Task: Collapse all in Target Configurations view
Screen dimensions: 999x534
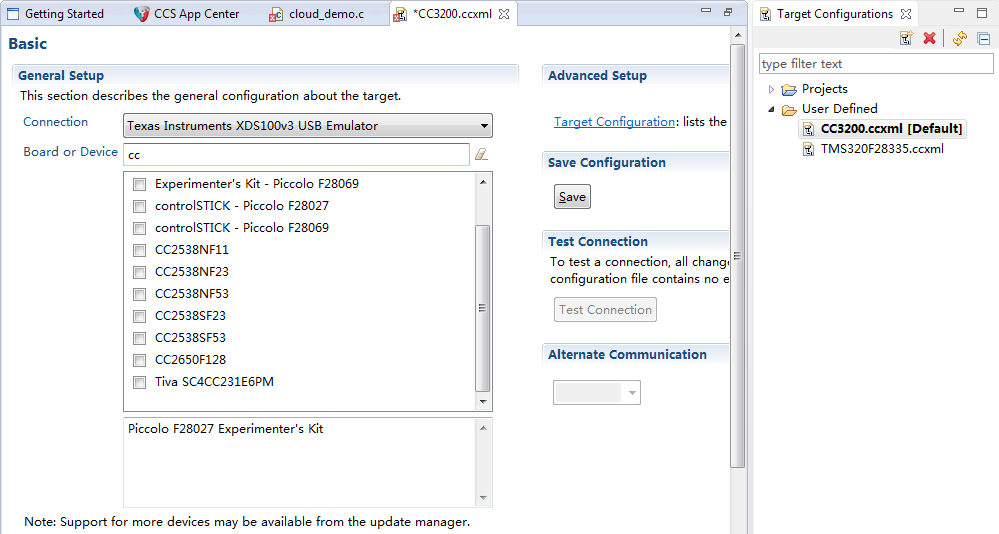Action: coord(983,38)
